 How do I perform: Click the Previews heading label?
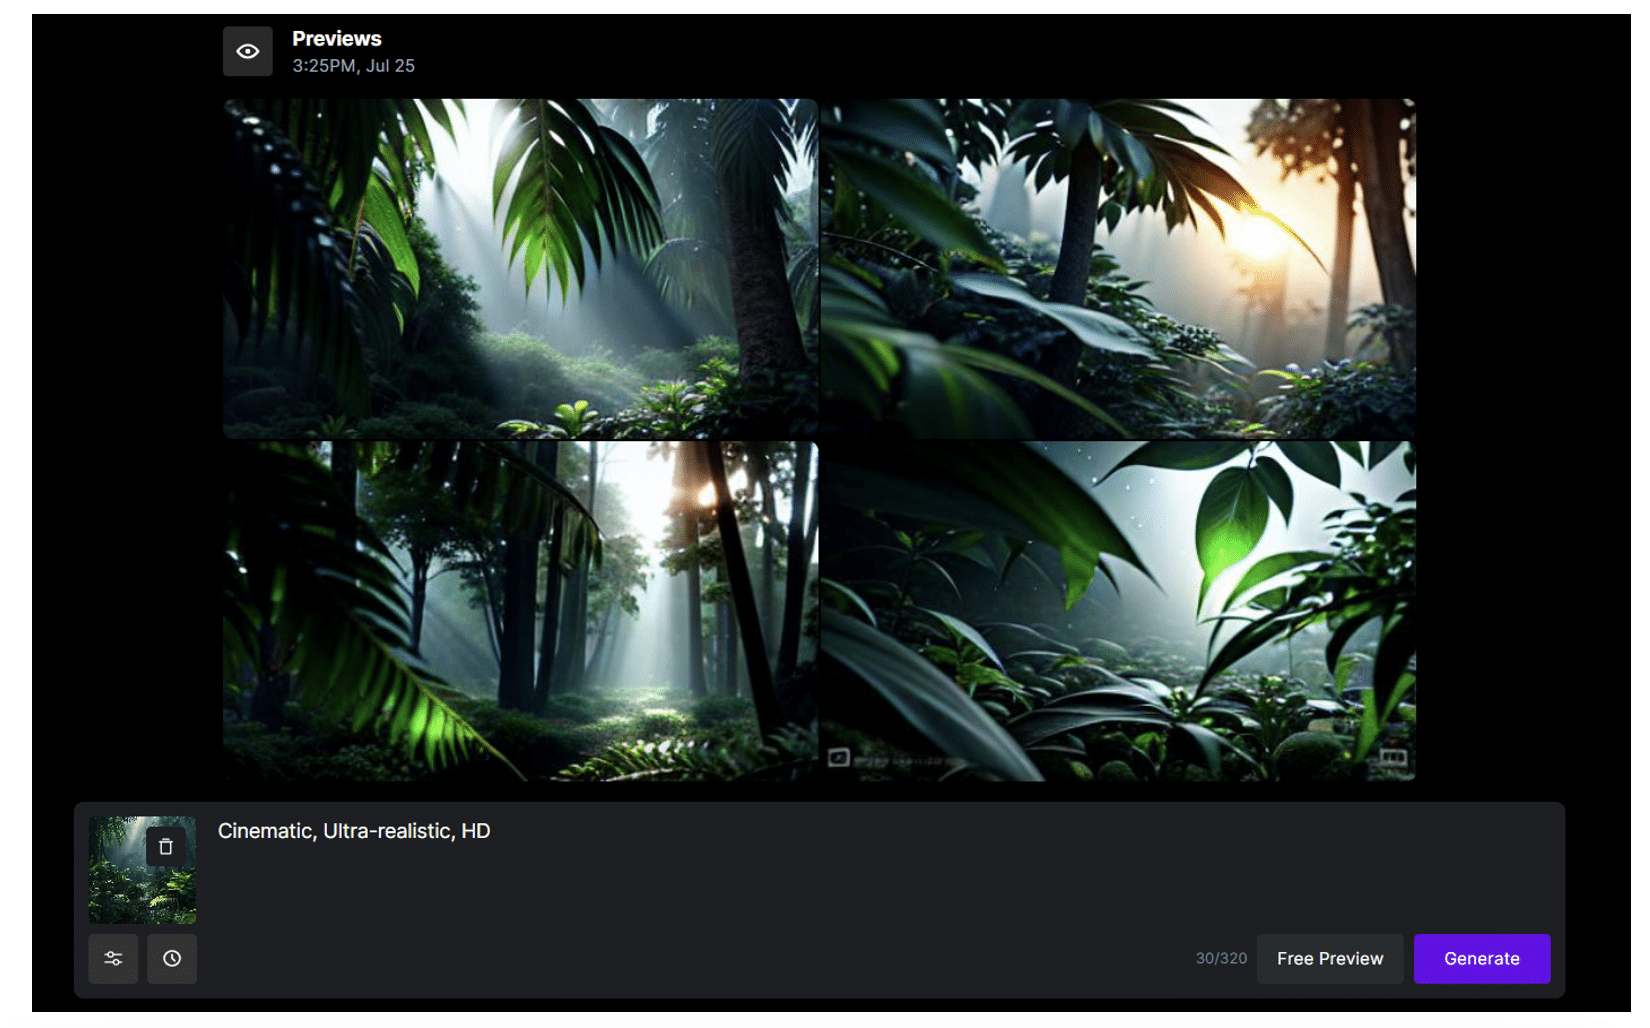pyautogui.click(x=336, y=39)
